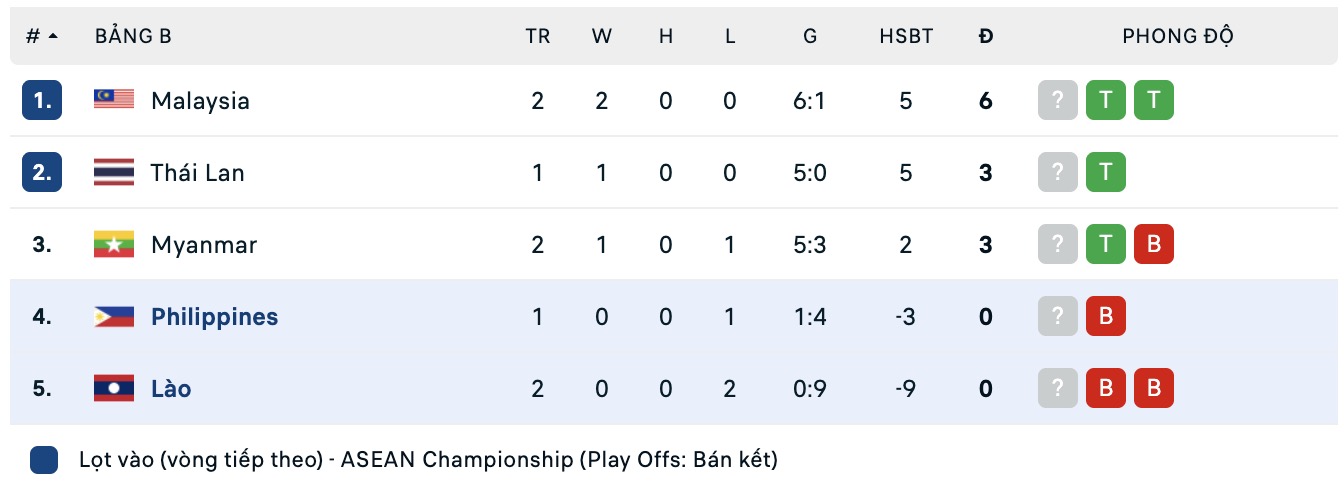1344x496 pixels.
Task: Click the rank 1 blue badge
Action: coord(42,100)
